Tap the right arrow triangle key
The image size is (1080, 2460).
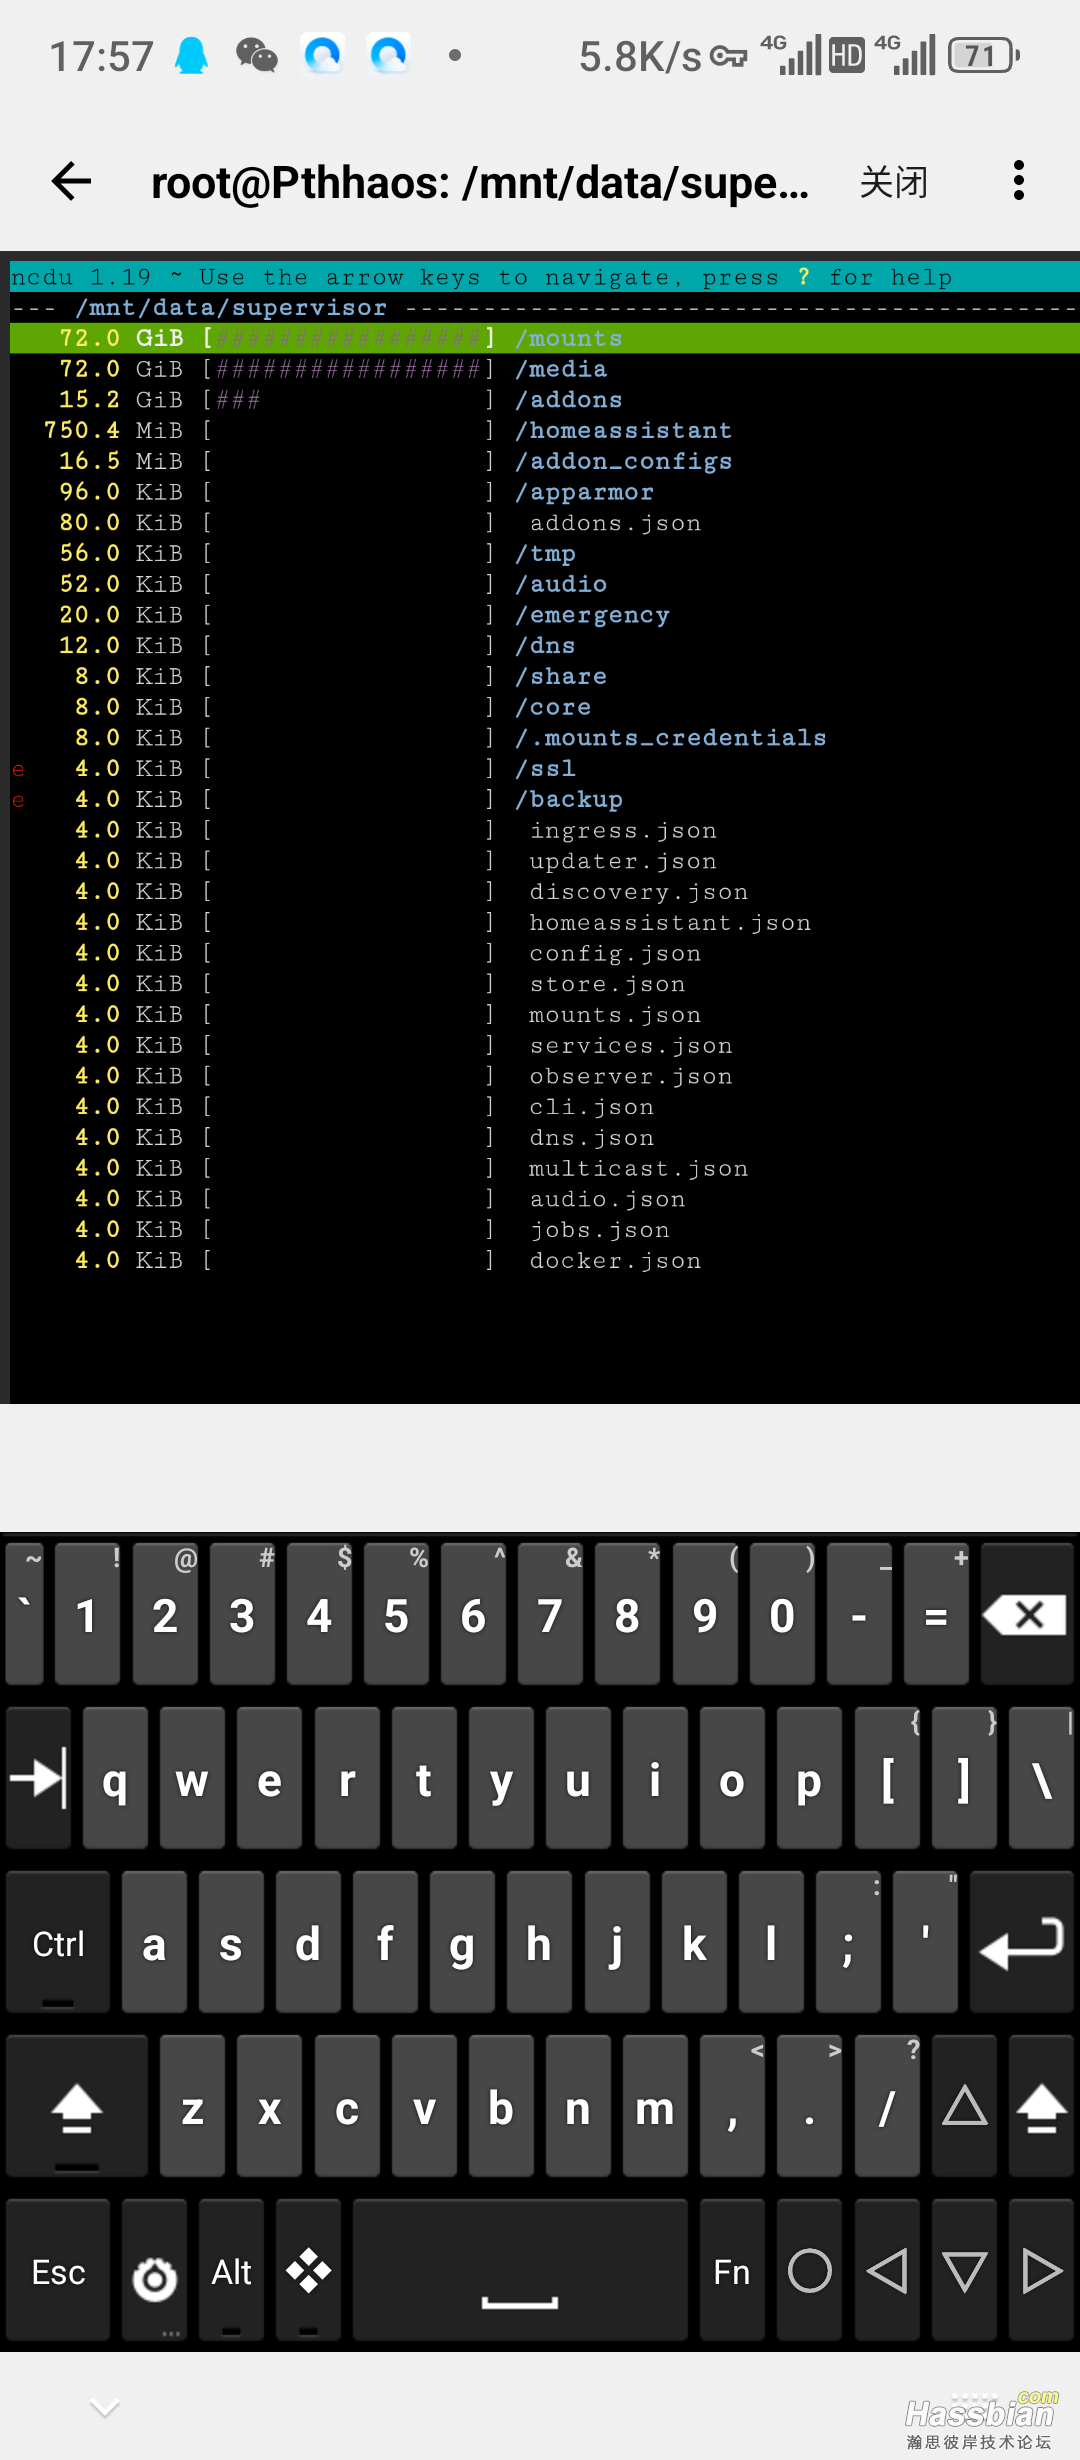point(1041,2270)
